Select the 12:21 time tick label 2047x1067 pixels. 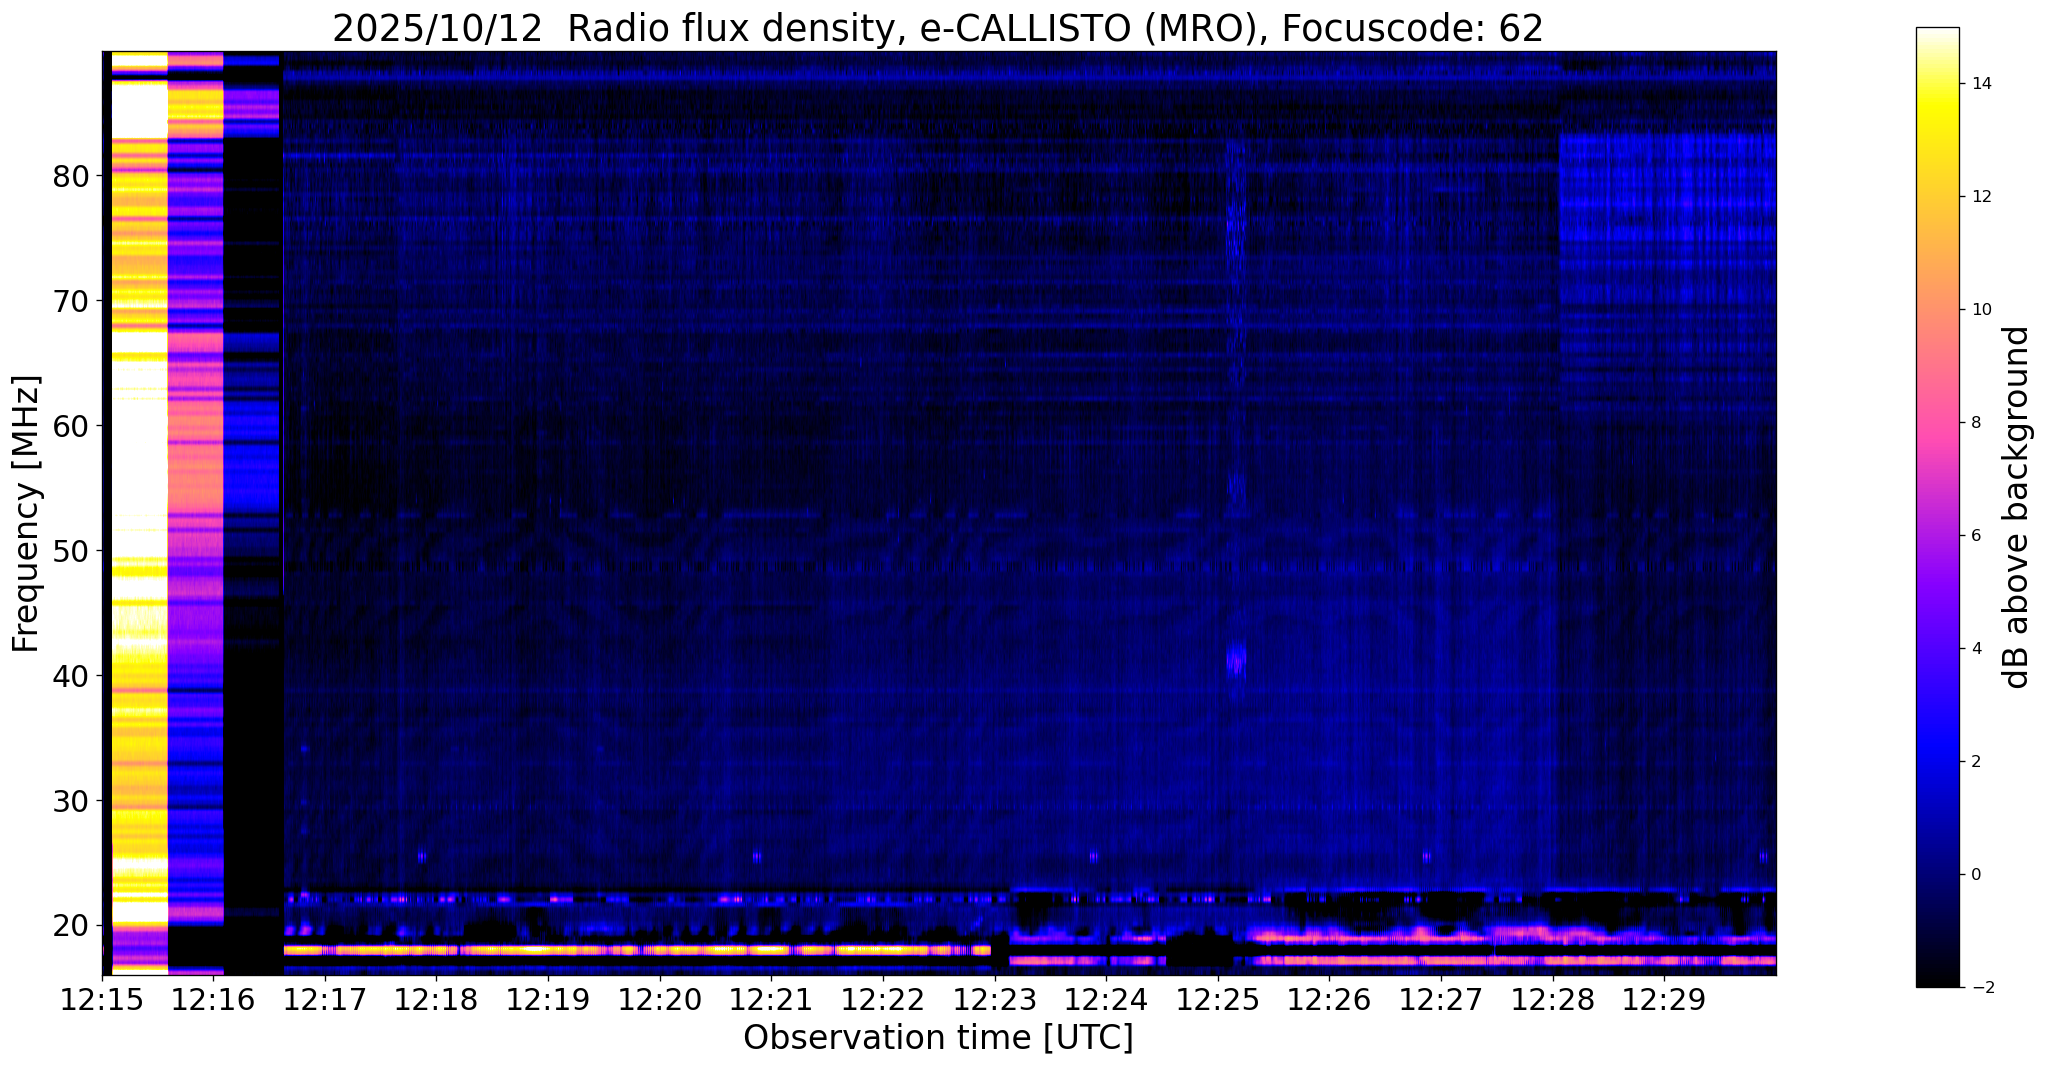tap(771, 999)
